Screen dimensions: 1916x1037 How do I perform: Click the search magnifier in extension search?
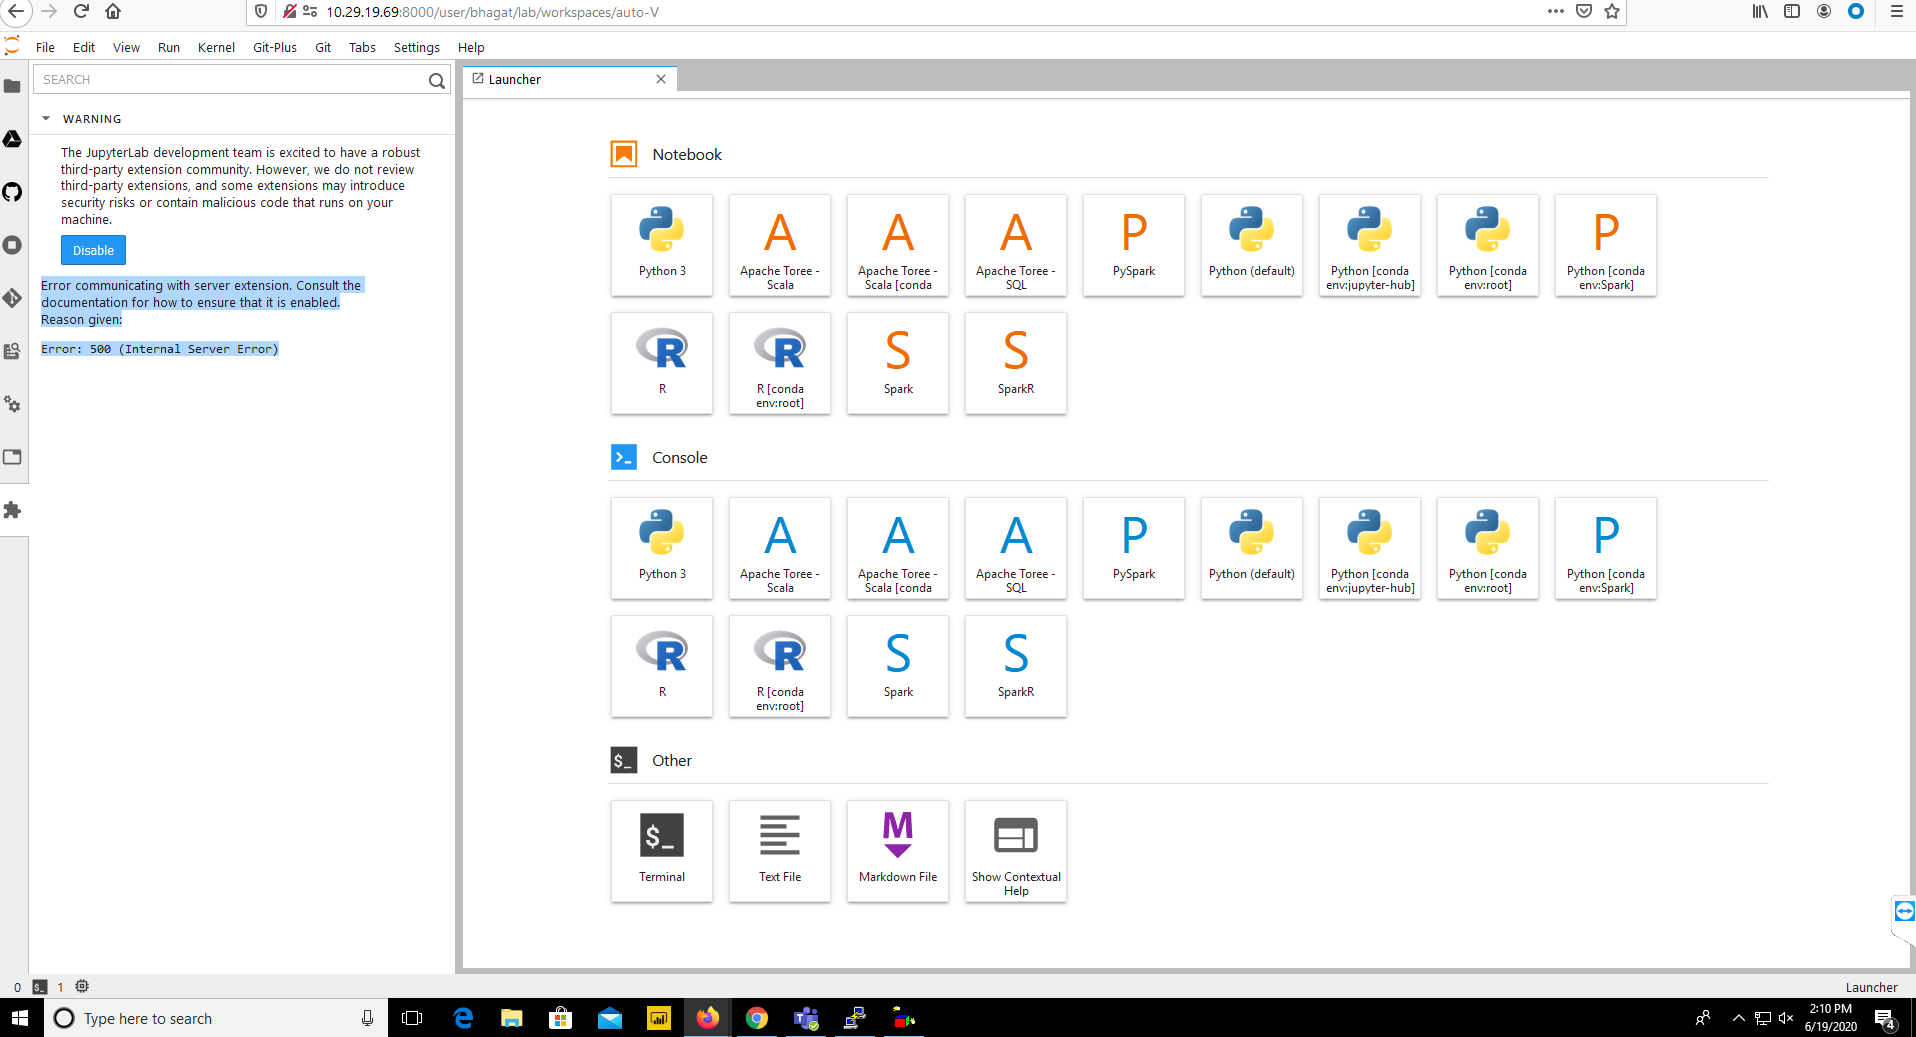[x=436, y=80]
